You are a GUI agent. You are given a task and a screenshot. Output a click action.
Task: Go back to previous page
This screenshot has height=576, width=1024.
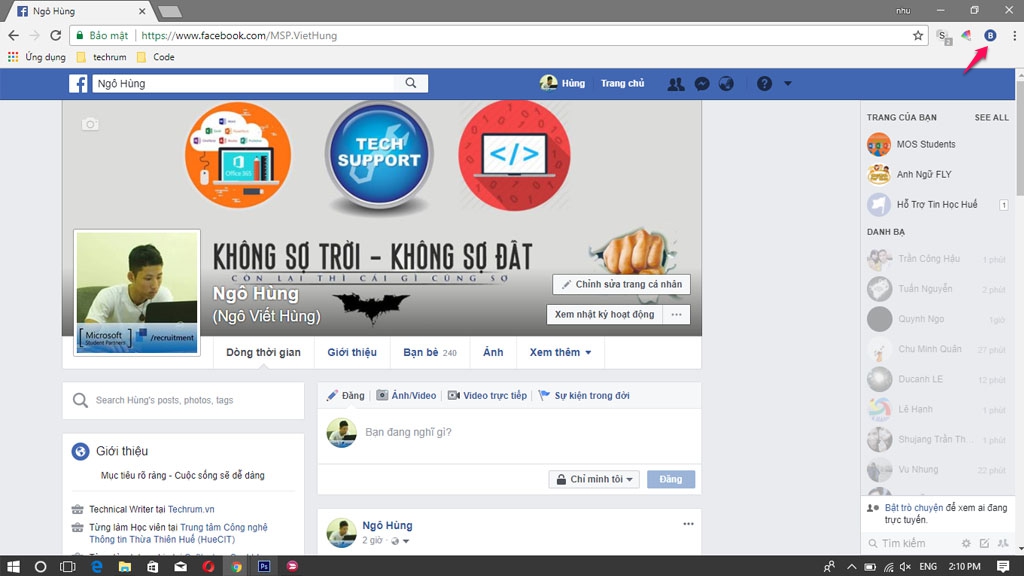tap(14, 35)
